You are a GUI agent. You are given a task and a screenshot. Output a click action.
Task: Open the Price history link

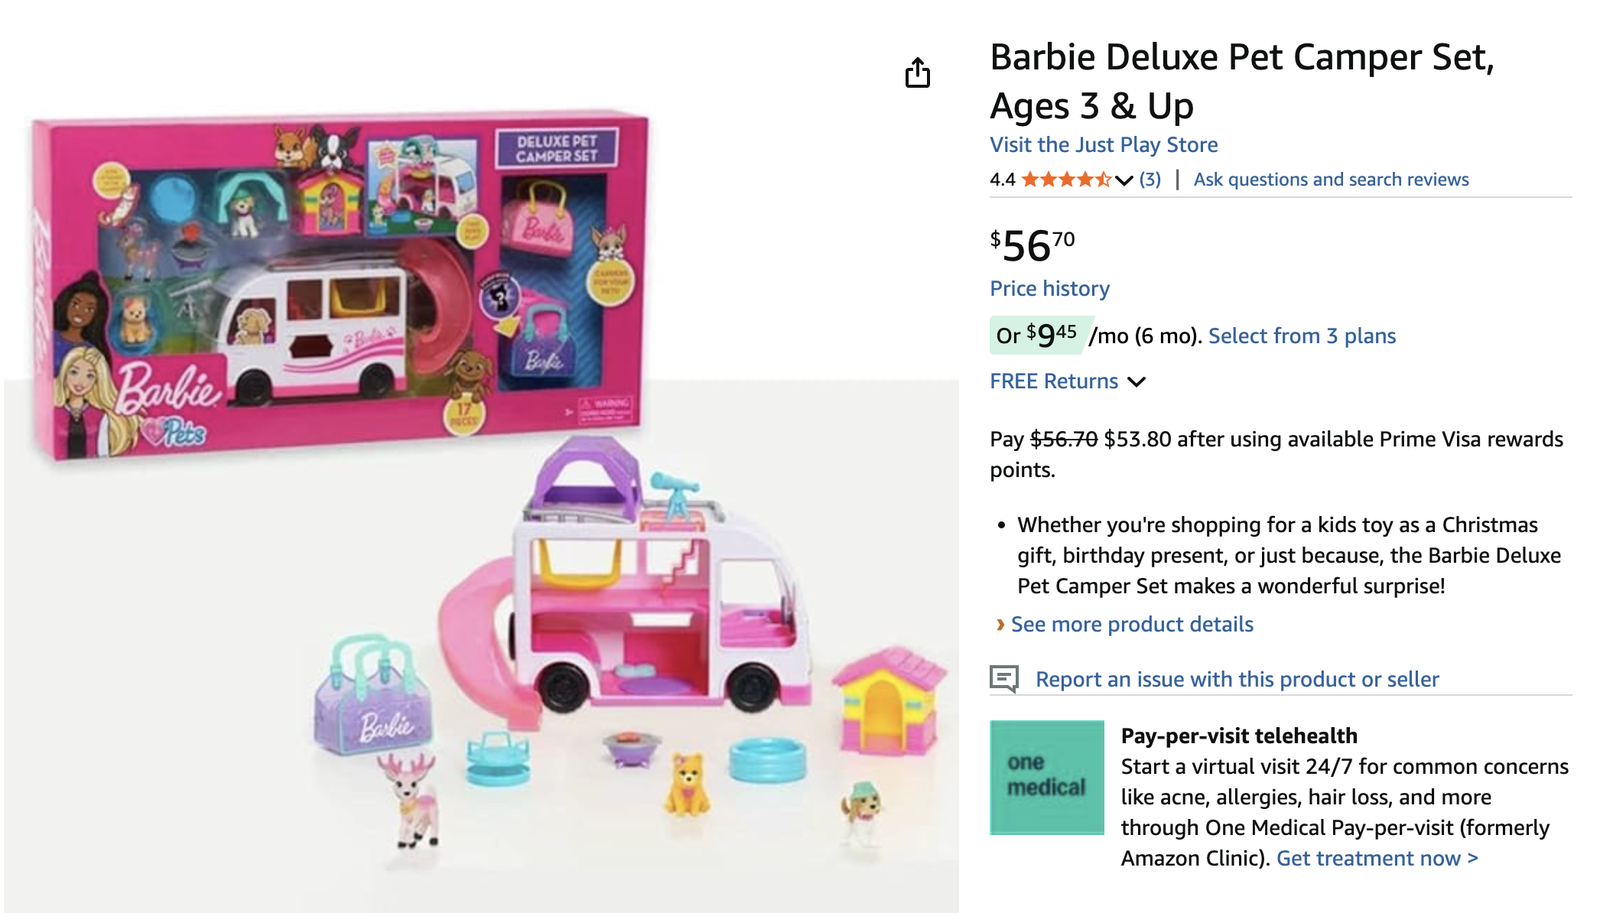tap(1049, 289)
